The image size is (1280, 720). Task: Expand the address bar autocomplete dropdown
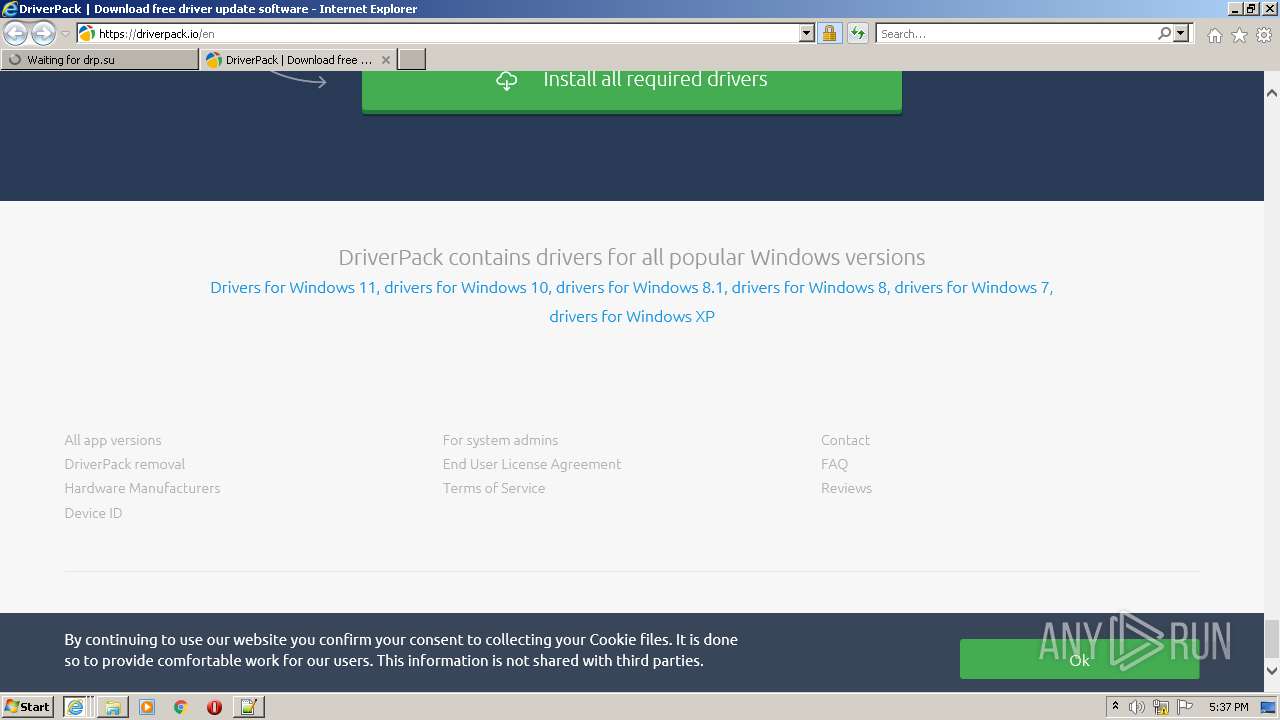coord(807,33)
